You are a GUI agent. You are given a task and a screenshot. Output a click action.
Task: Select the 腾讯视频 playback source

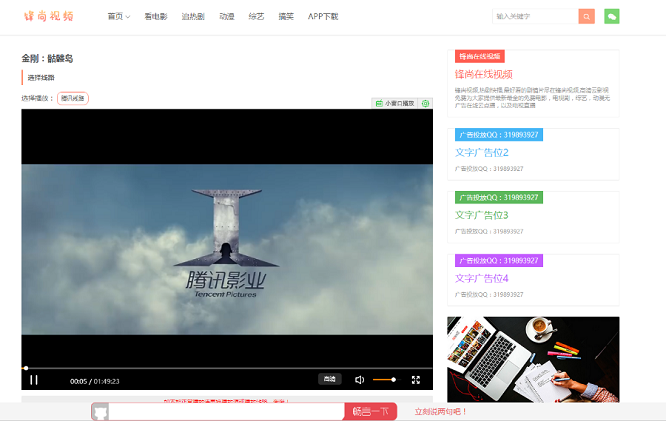point(73,99)
